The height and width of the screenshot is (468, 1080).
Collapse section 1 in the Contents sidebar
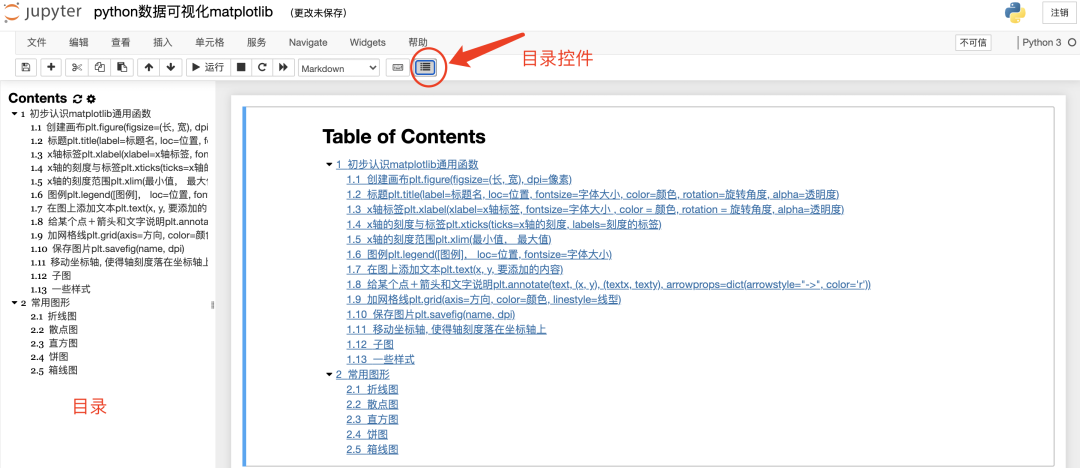pos(14,114)
